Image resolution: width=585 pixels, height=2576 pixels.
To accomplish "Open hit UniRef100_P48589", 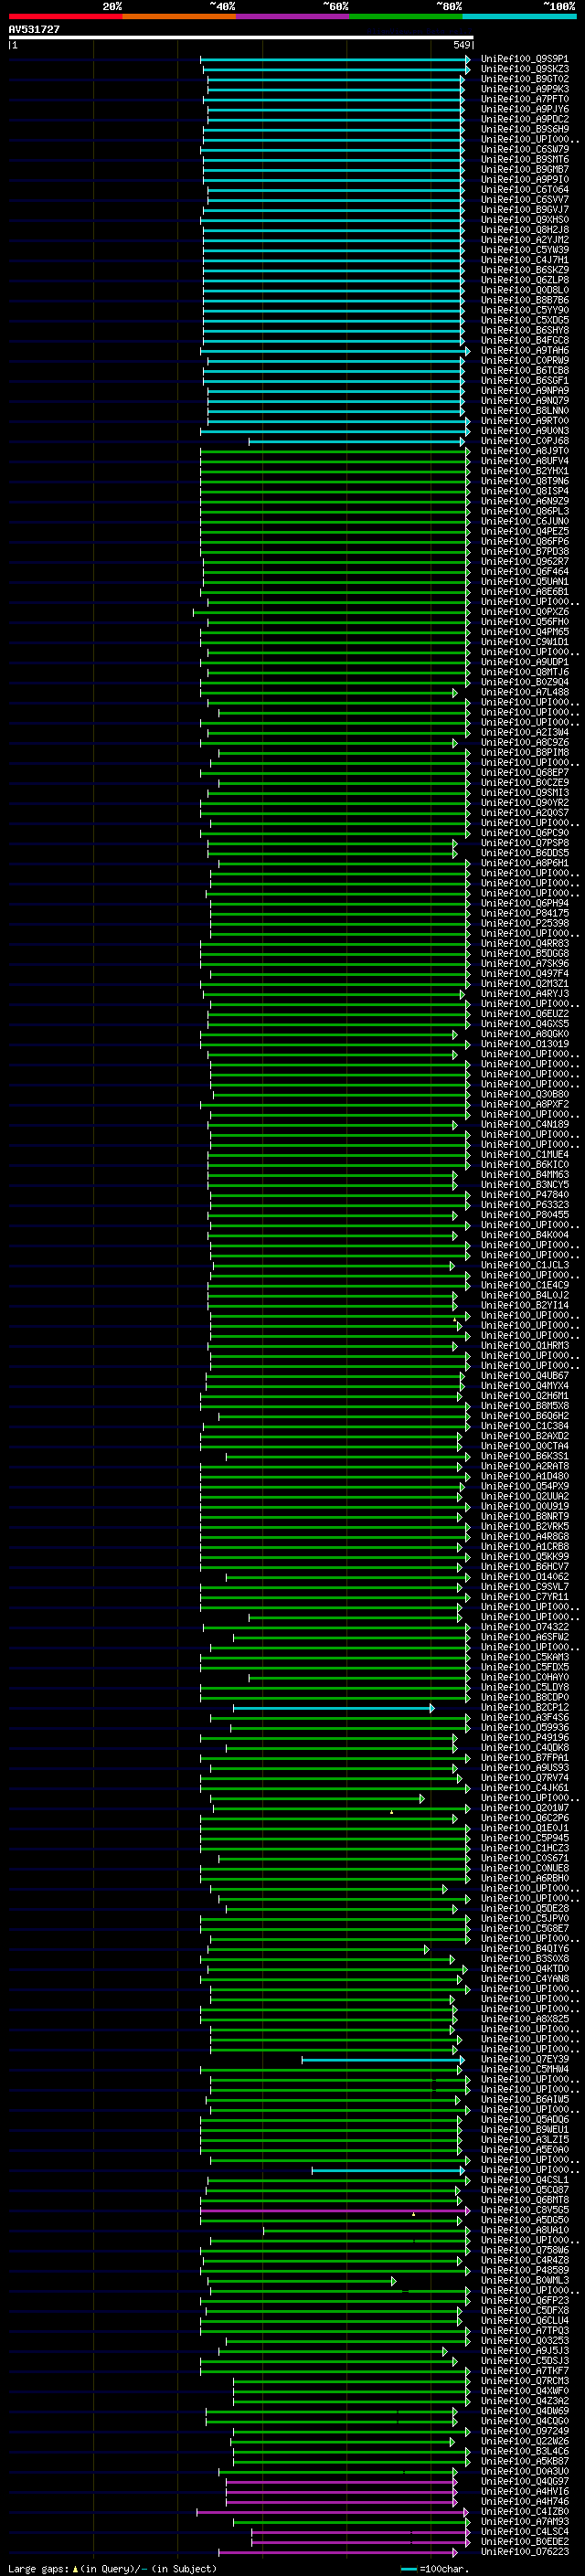I will (524, 2270).
